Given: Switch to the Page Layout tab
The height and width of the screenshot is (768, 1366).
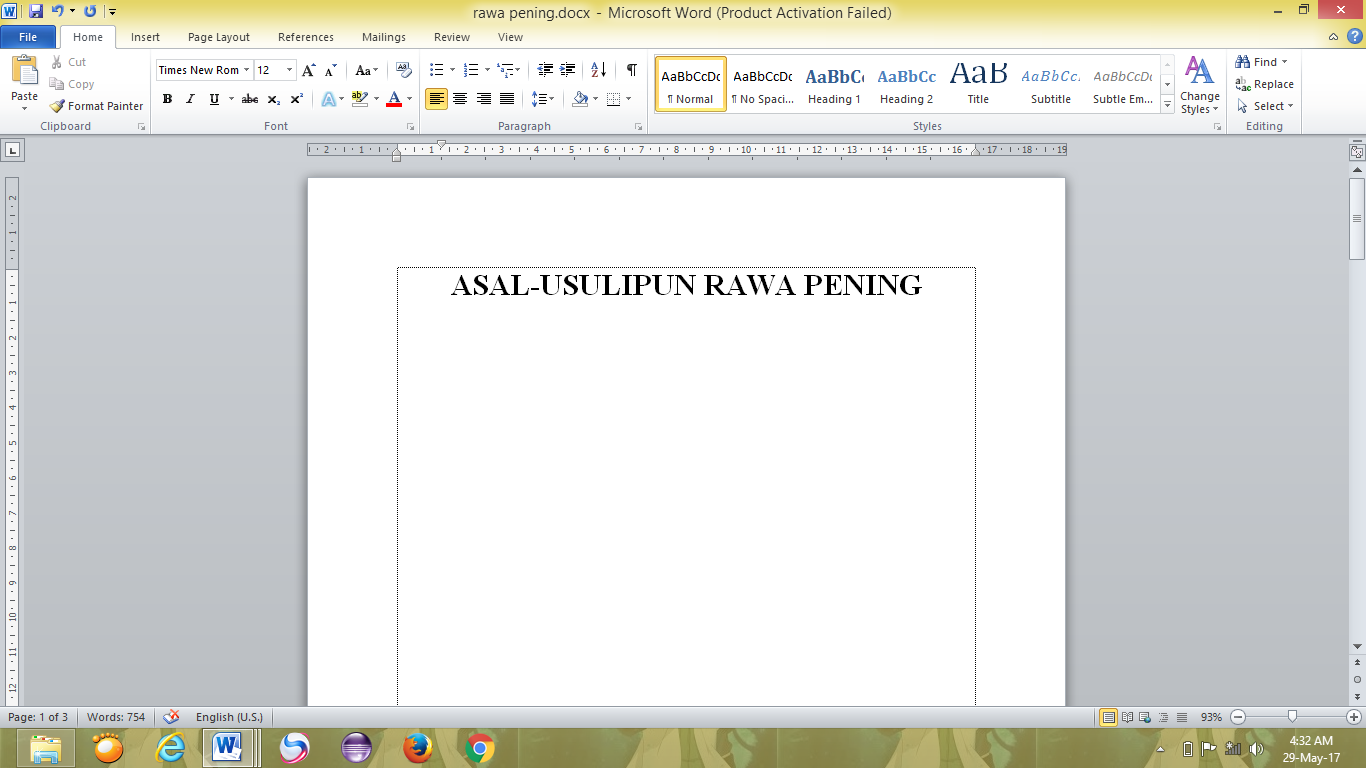Looking at the screenshot, I should [x=218, y=37].
